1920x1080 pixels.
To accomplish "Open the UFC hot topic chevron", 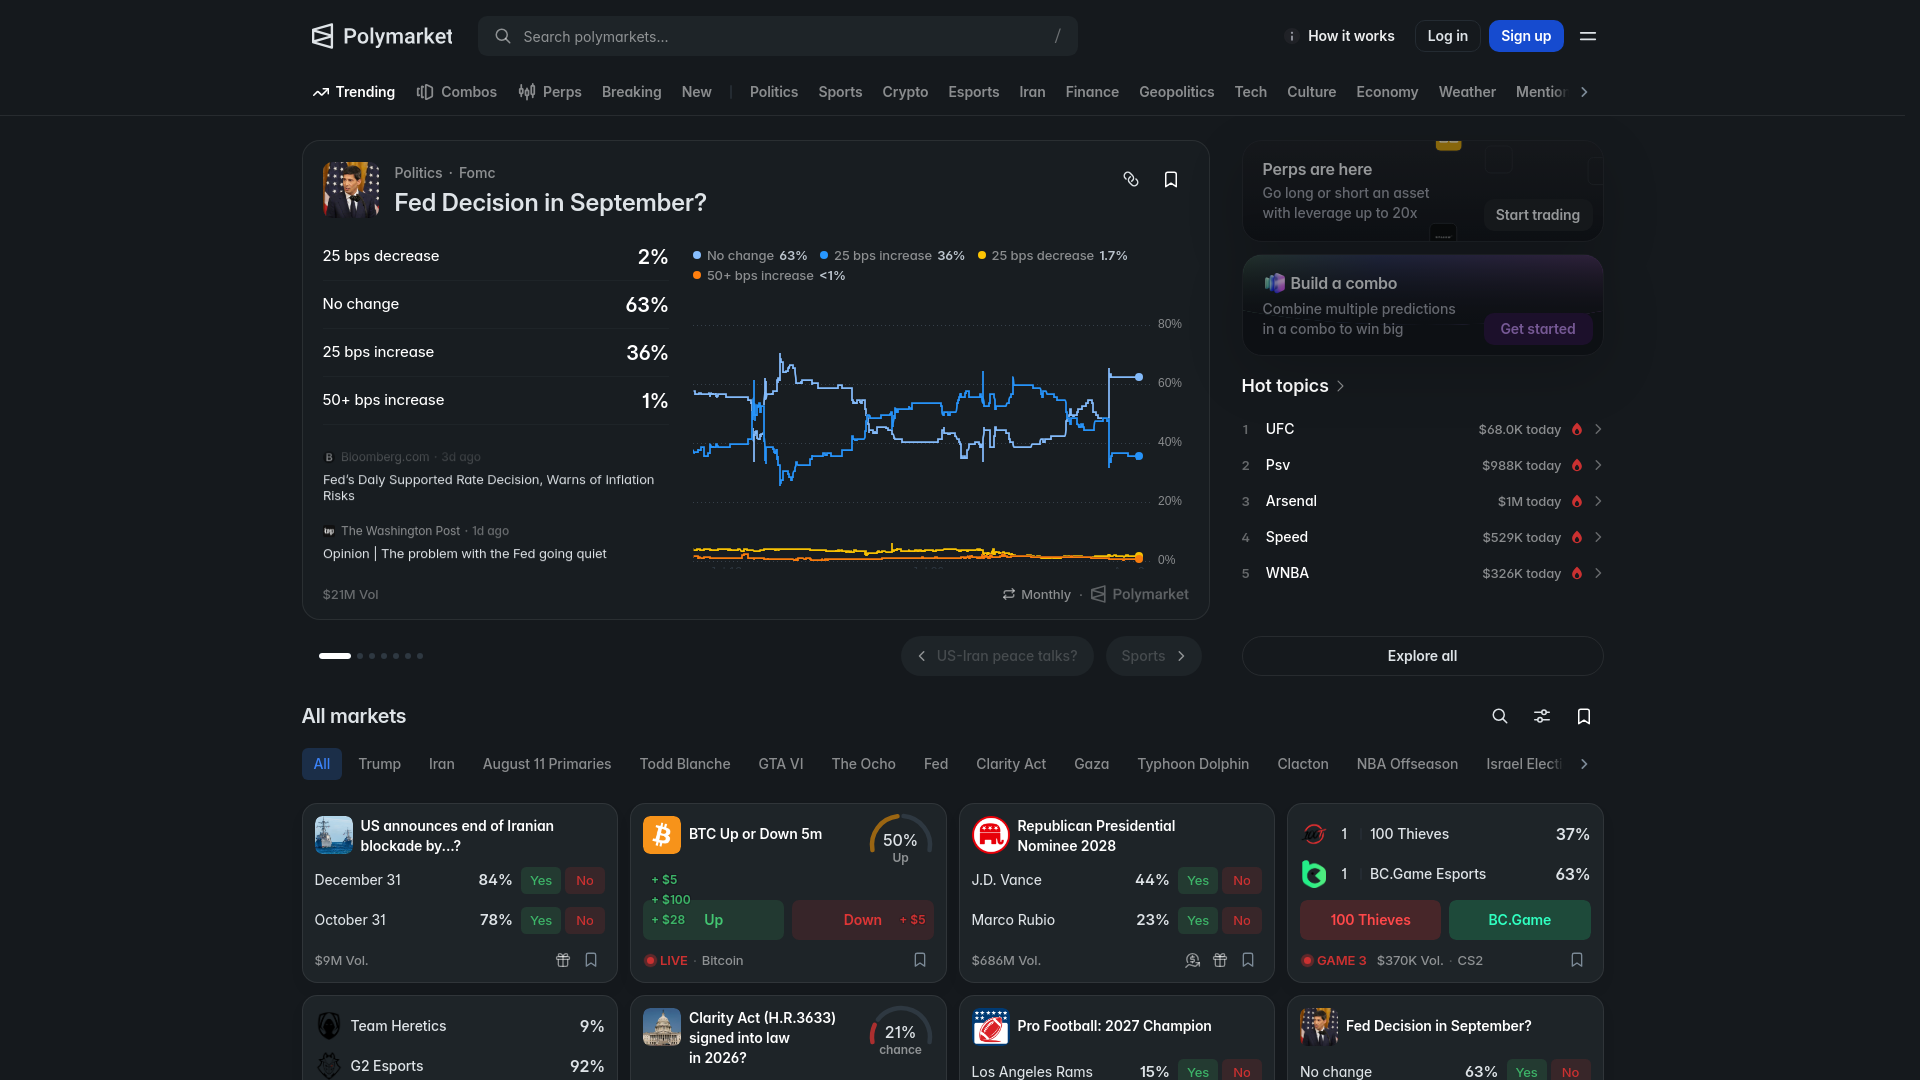I will coord(1598,429).
